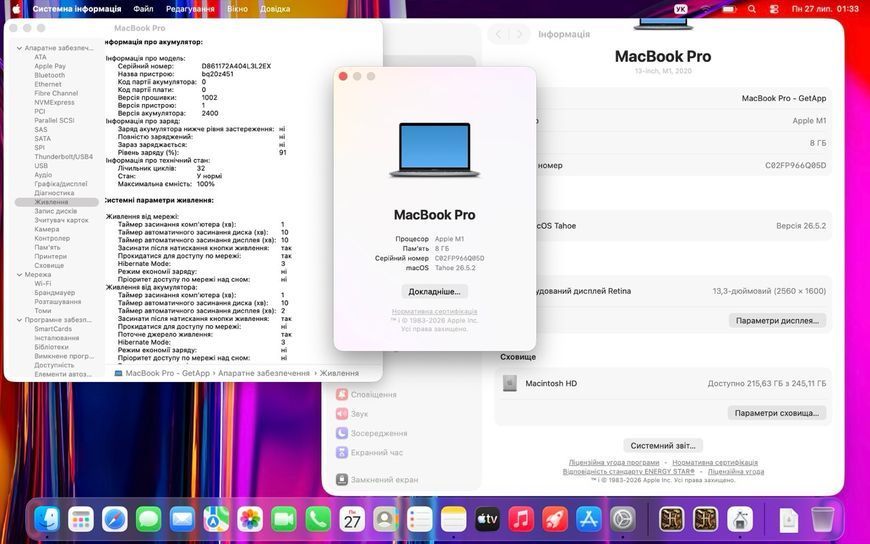Open the Trash in the Dock
This screenshot has width=870, height=544.
click(822, 520)
